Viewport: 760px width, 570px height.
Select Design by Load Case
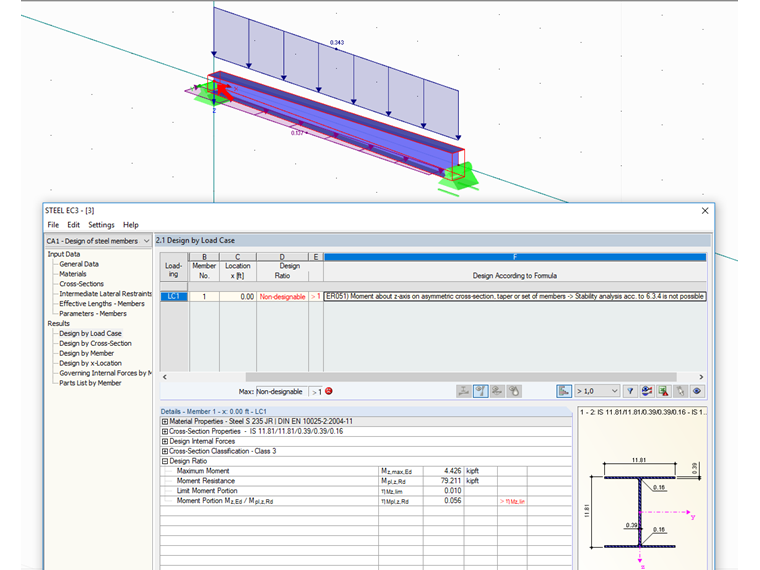point(90,333)
